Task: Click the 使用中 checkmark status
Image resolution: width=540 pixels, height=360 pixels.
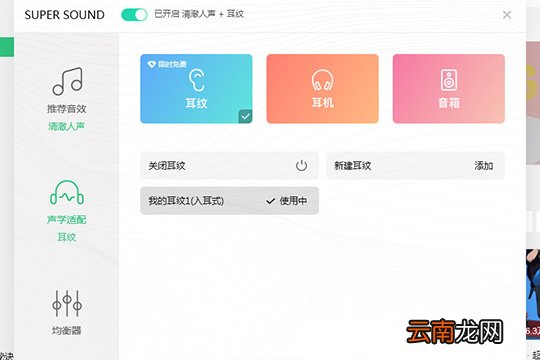Action: [x=286, y=201]
